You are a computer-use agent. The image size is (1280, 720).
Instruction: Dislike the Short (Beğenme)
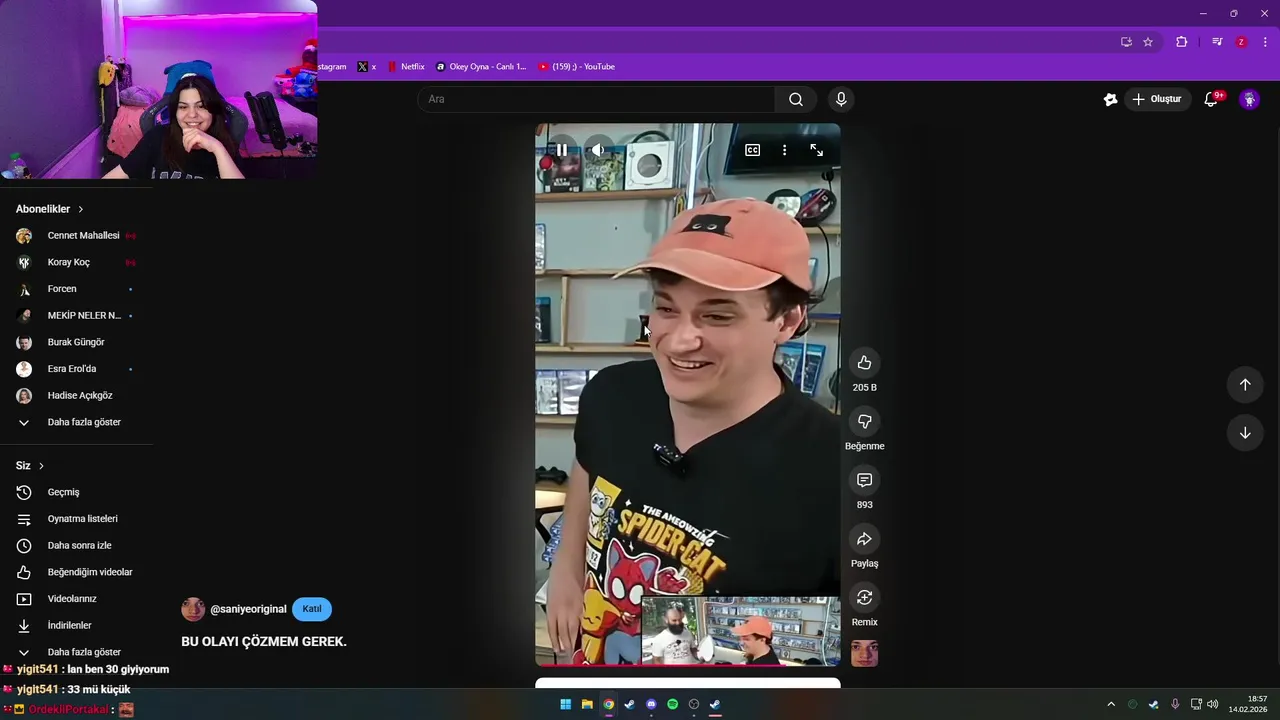[x=864, y=421]
